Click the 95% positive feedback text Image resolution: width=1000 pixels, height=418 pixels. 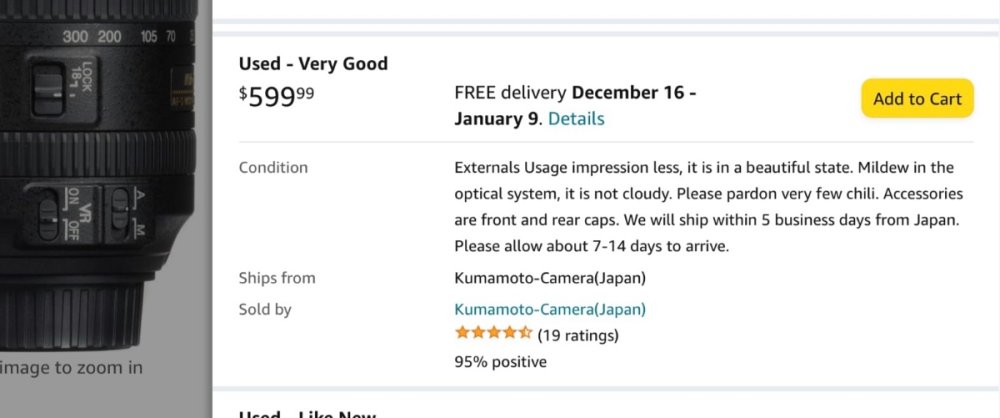click(500, 361)
